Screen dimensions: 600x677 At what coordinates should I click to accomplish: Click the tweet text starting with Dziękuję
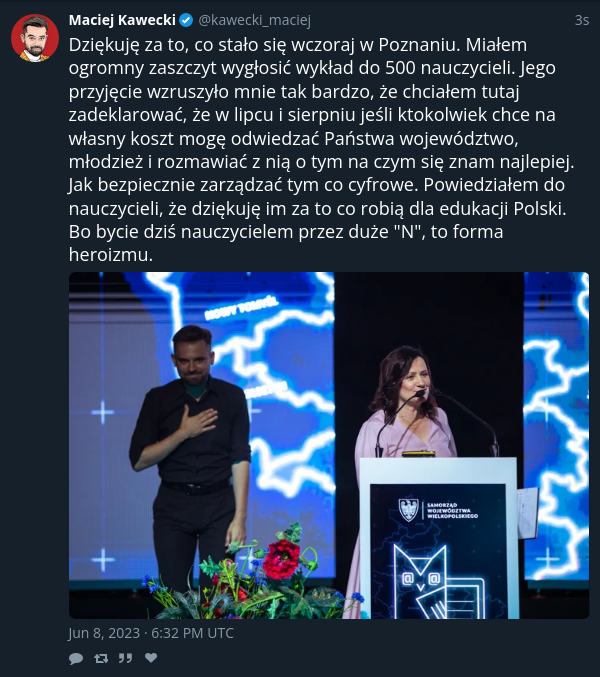pos(321,150)
